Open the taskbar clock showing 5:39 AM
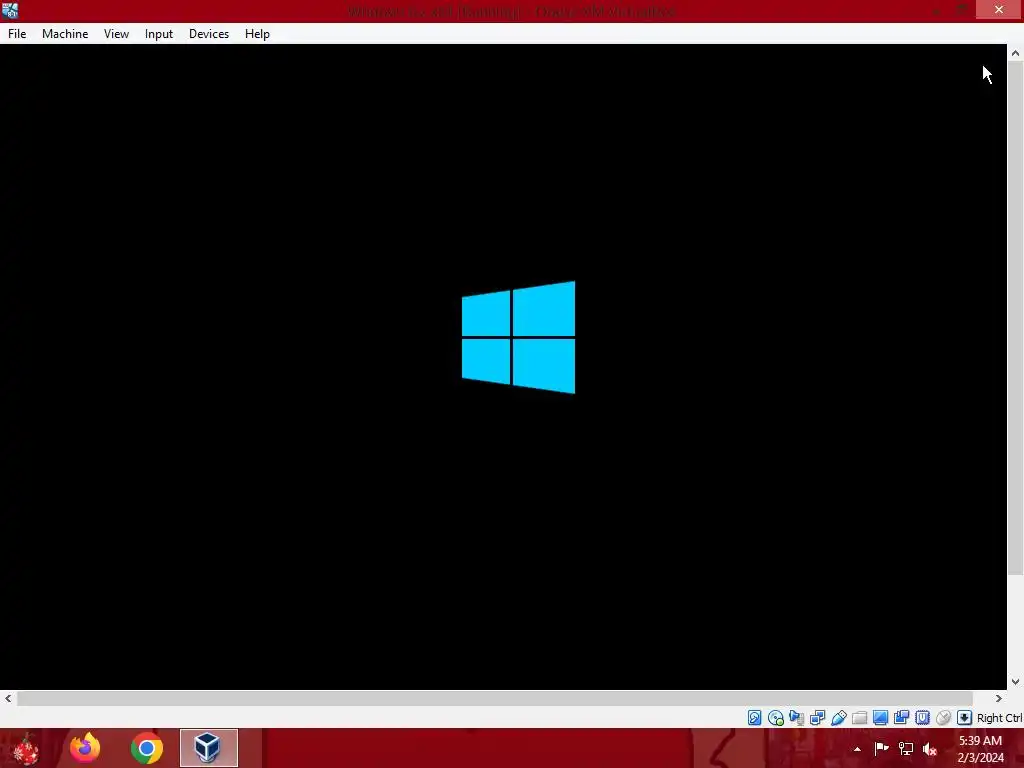Screen dimensions: 1024x768 click(980, 749)
